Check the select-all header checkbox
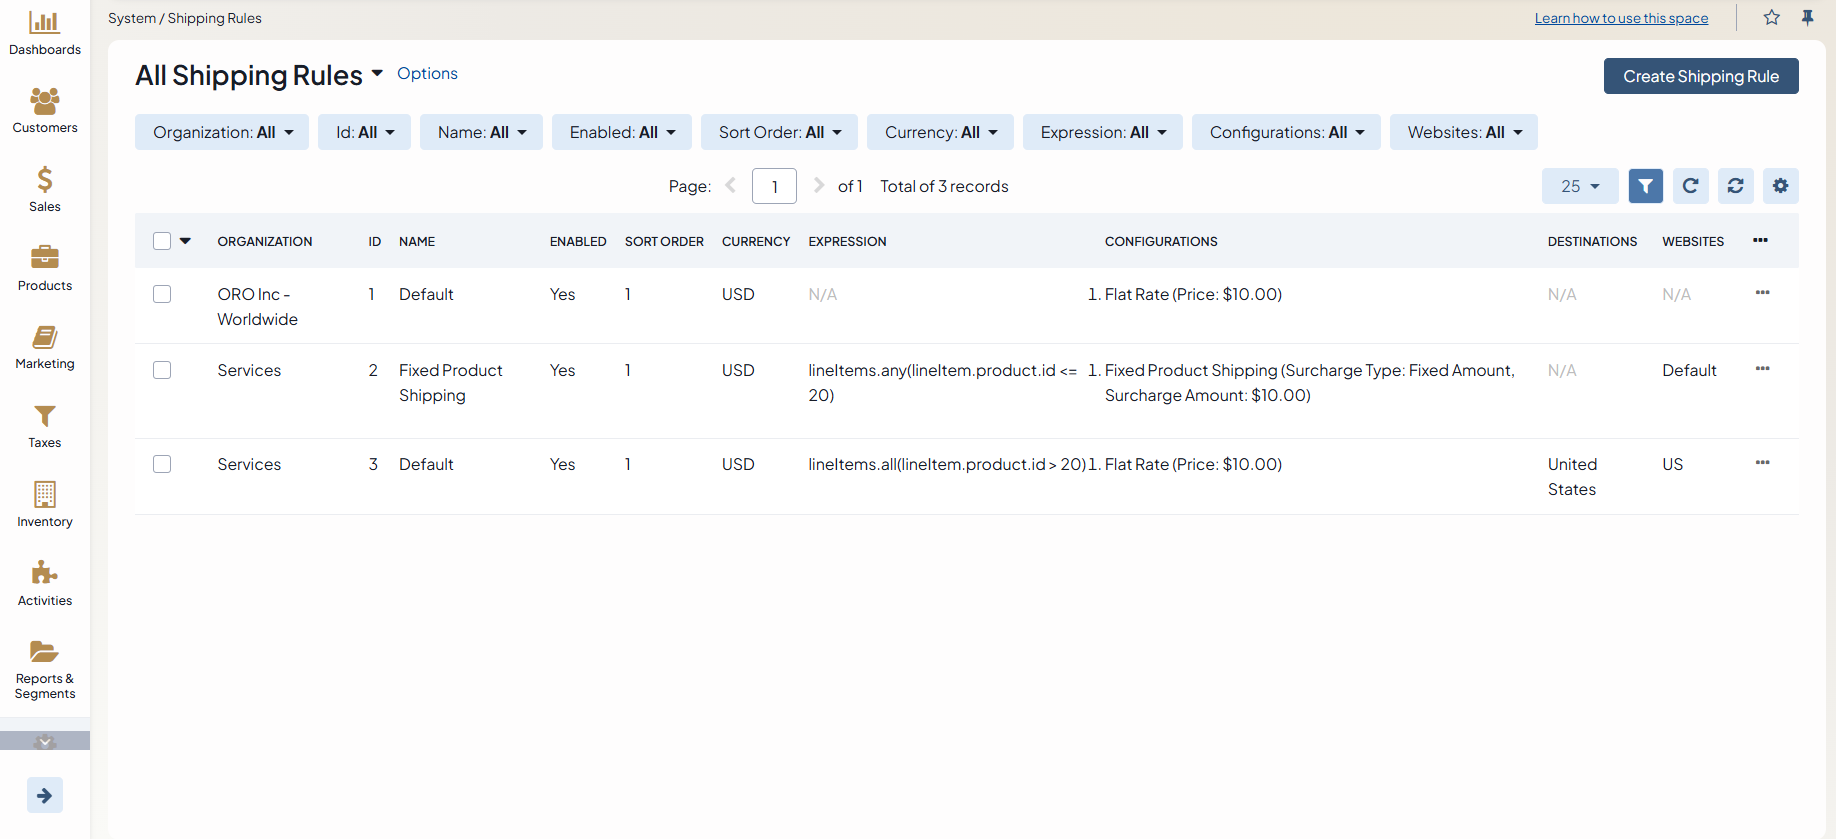The image size is (1836, 839). click(x=162, y=241)
